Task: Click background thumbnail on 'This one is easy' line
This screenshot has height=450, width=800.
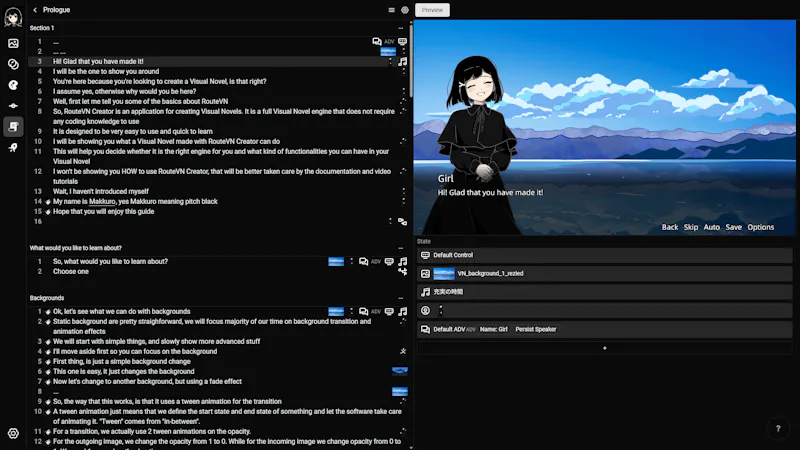Action: (399, 371)
